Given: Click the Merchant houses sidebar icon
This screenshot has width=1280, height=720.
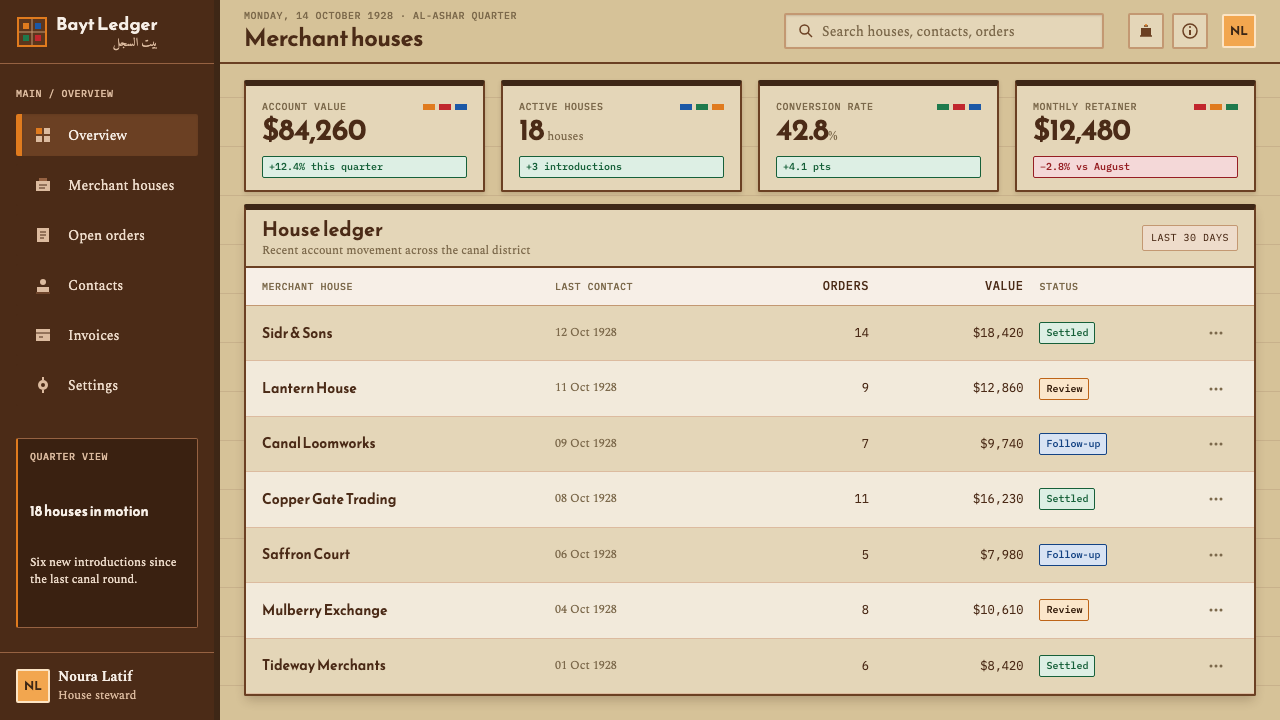Looking at the screenshot, I should pyautogui.click(x=43, y=185).
